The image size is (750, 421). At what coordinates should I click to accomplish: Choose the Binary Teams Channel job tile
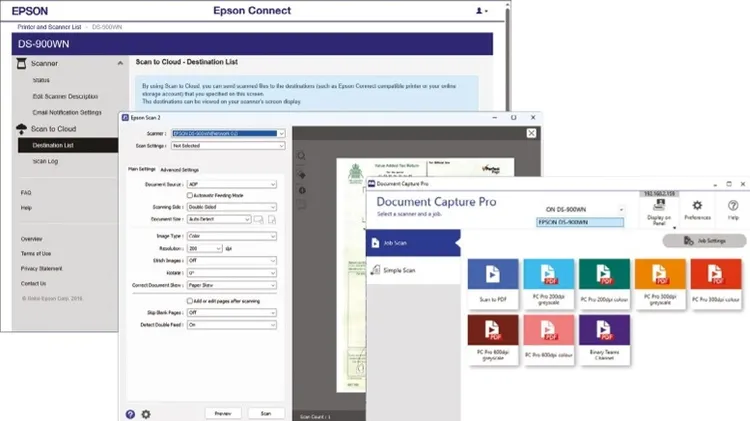pyautogui.click(x=604, y=340)
